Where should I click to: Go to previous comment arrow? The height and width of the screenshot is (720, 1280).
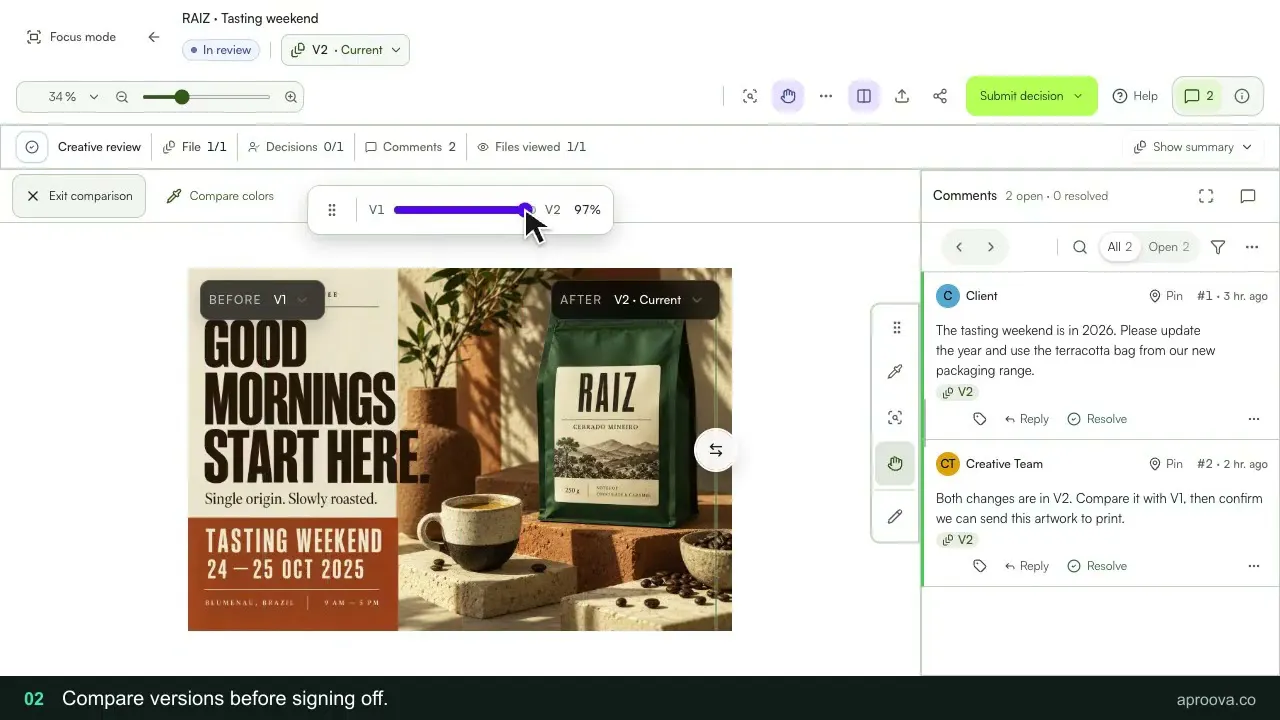click(959, 247)
